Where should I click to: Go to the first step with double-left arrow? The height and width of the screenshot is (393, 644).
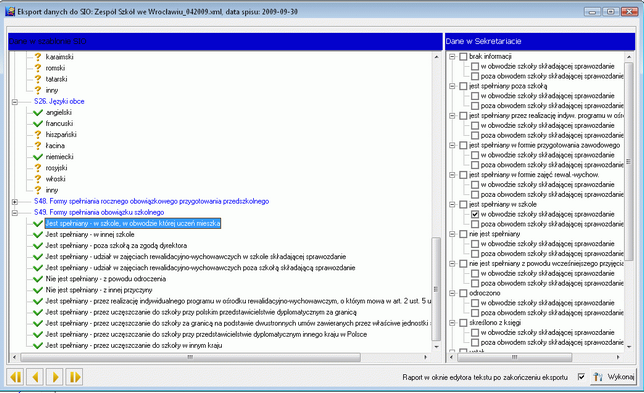coord(16,377)
